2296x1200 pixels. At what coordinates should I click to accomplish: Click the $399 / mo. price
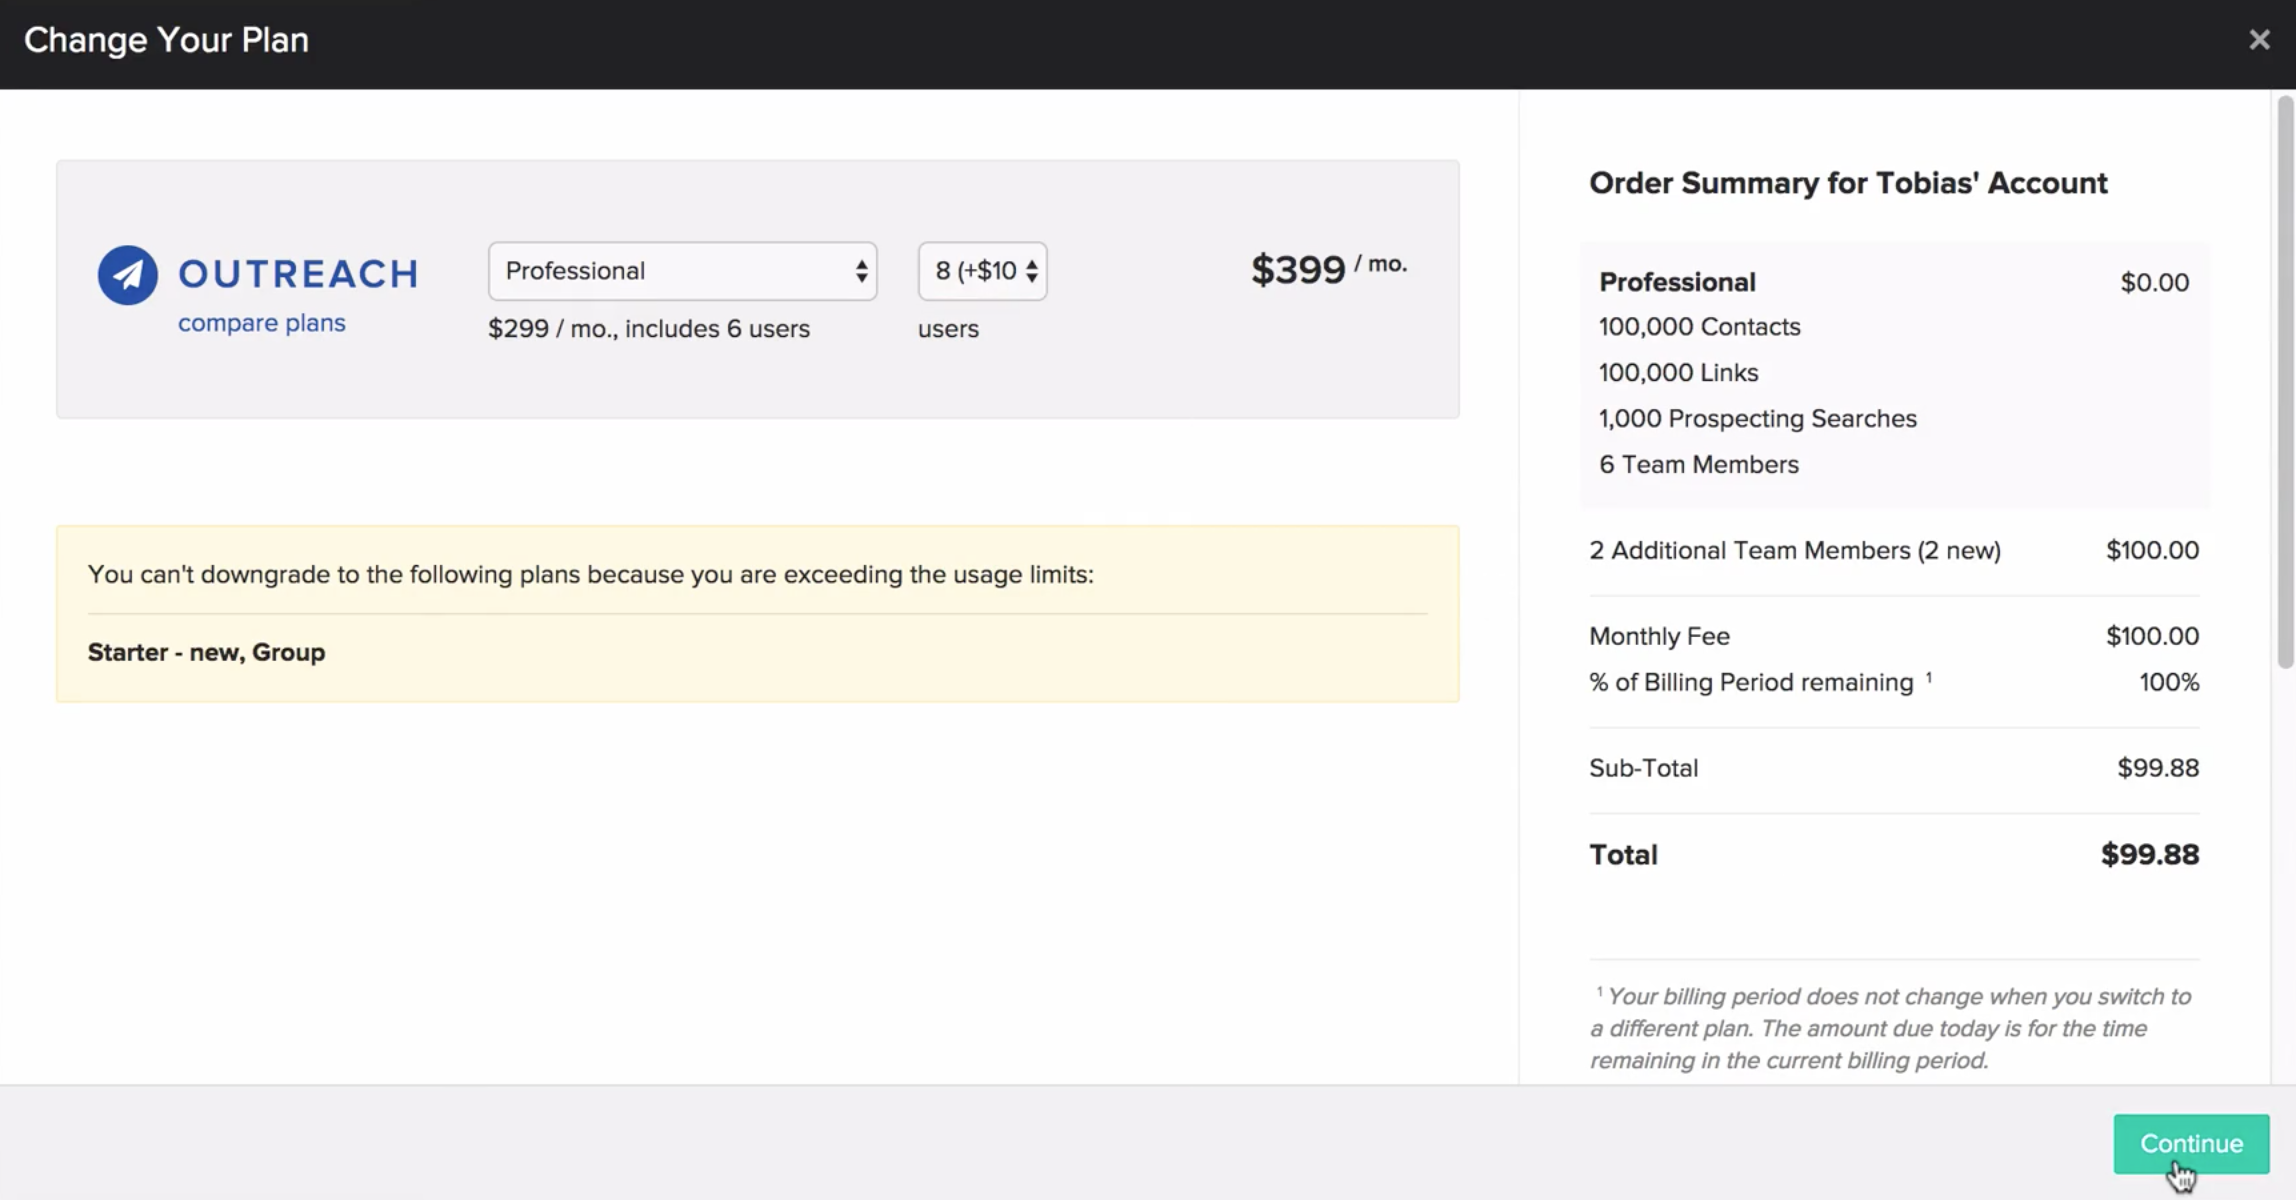pyautogui.click(x=1329, y=269)
